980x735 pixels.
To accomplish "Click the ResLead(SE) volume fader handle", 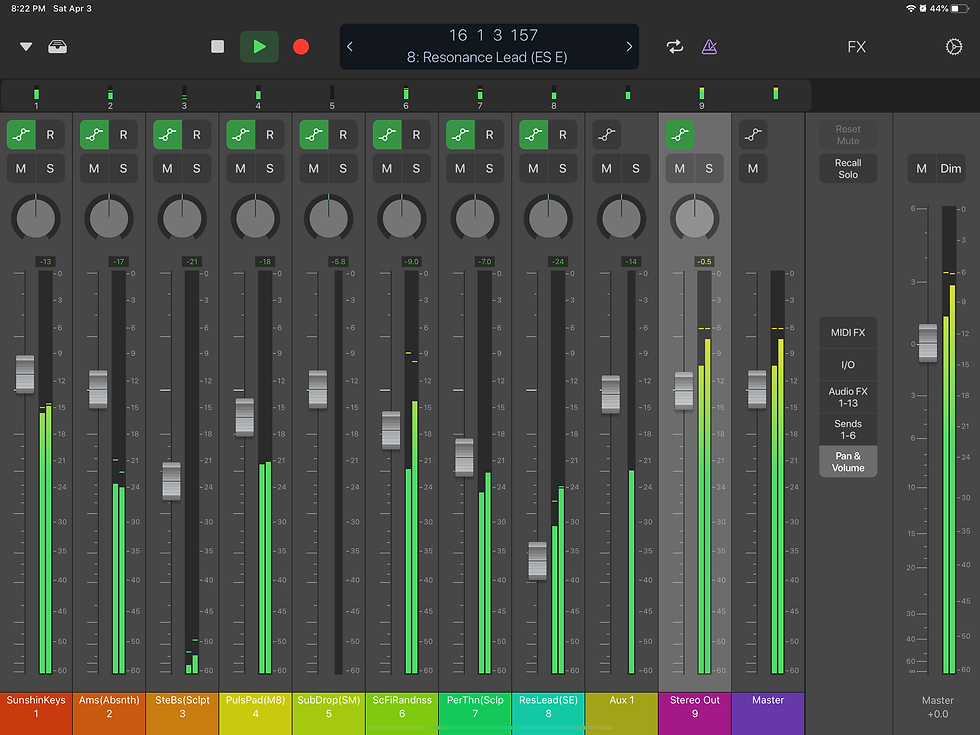I will [x=538, y=560].
